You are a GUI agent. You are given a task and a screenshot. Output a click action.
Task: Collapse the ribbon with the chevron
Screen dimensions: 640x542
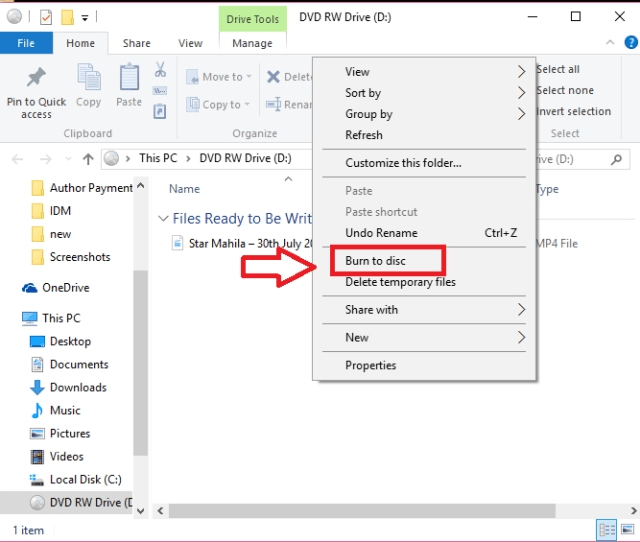(610, 42)
